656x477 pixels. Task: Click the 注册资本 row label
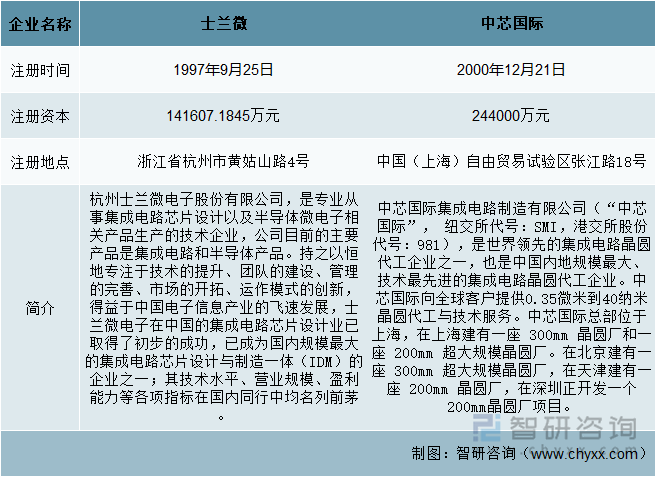tap(40, 116)
